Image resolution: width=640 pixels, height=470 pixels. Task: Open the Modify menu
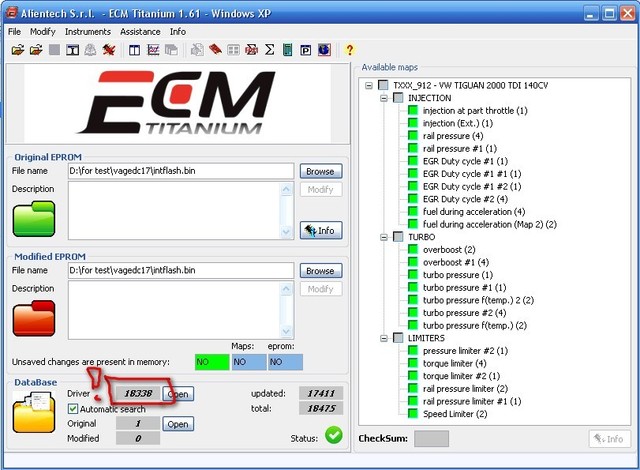42,31
